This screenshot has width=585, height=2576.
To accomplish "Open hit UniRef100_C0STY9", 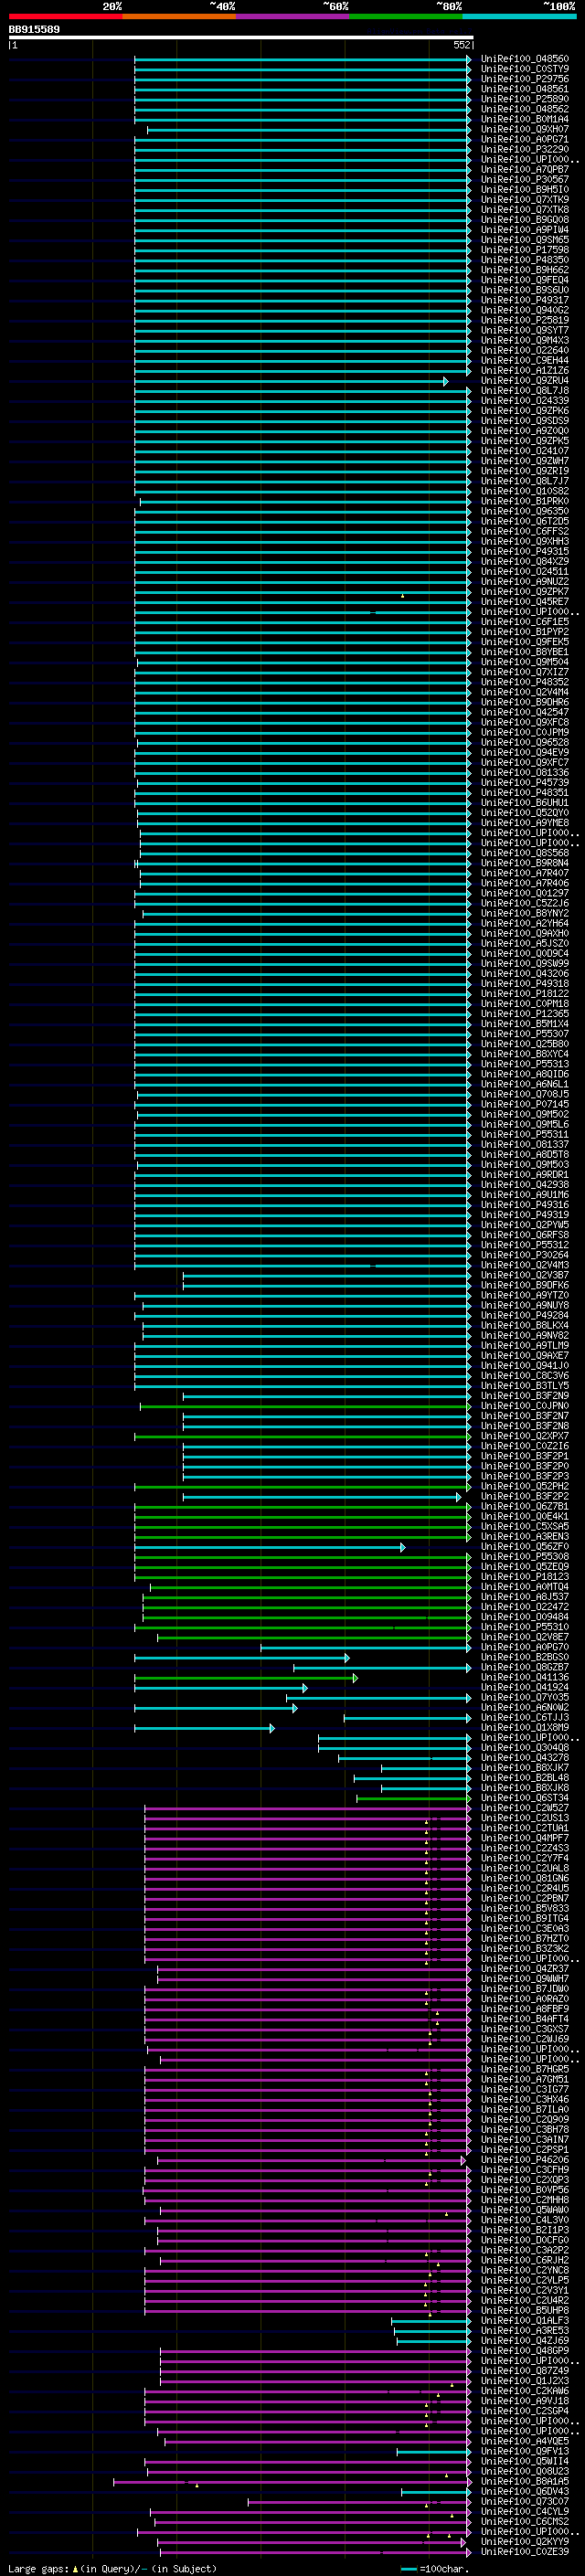I will pyautogui.click(x=525, y=69).
